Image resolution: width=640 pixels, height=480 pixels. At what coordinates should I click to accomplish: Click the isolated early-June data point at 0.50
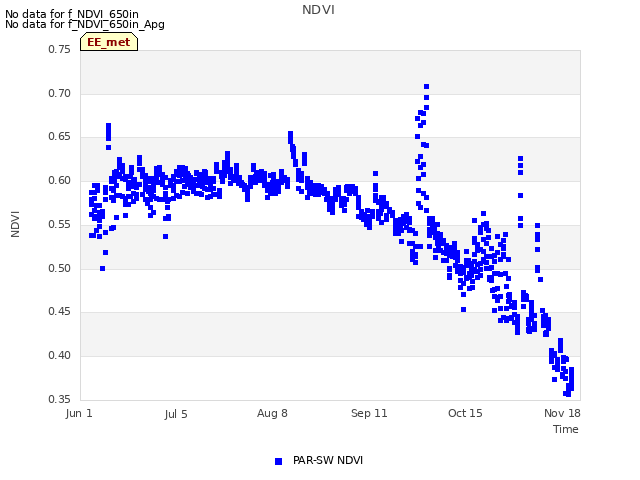102,269
